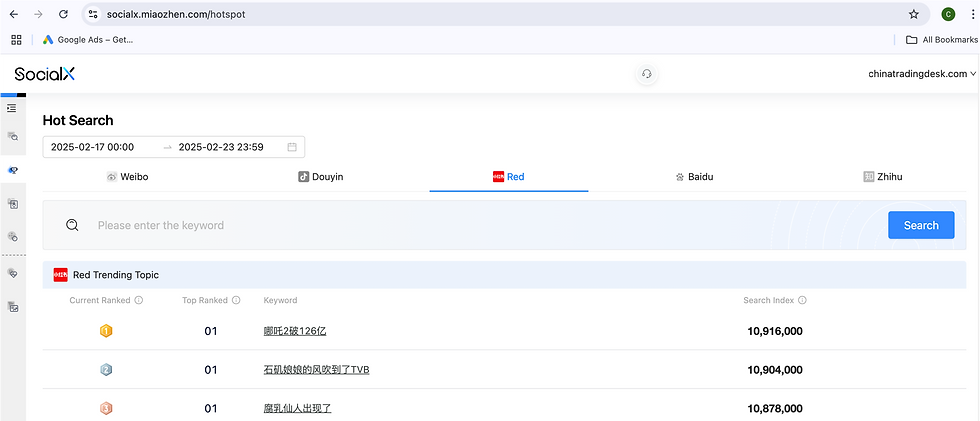The height and width of the screenshot is (421, 980).
Task: Click the Red Trending Topic title
Action: pos(116,275)
